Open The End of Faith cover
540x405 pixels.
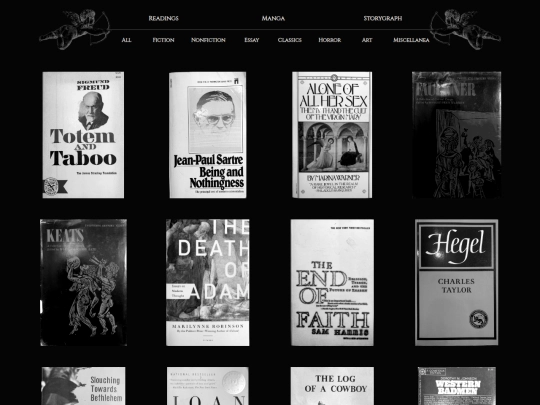(x=332, y=282)
